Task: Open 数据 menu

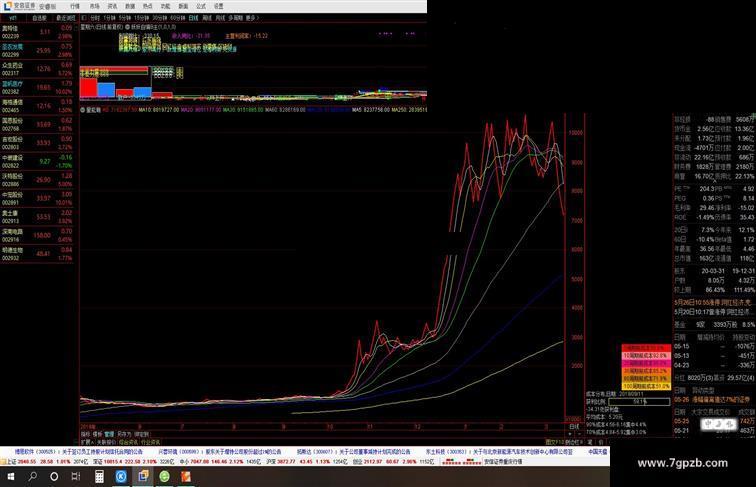Action: (x=130, y=6)
